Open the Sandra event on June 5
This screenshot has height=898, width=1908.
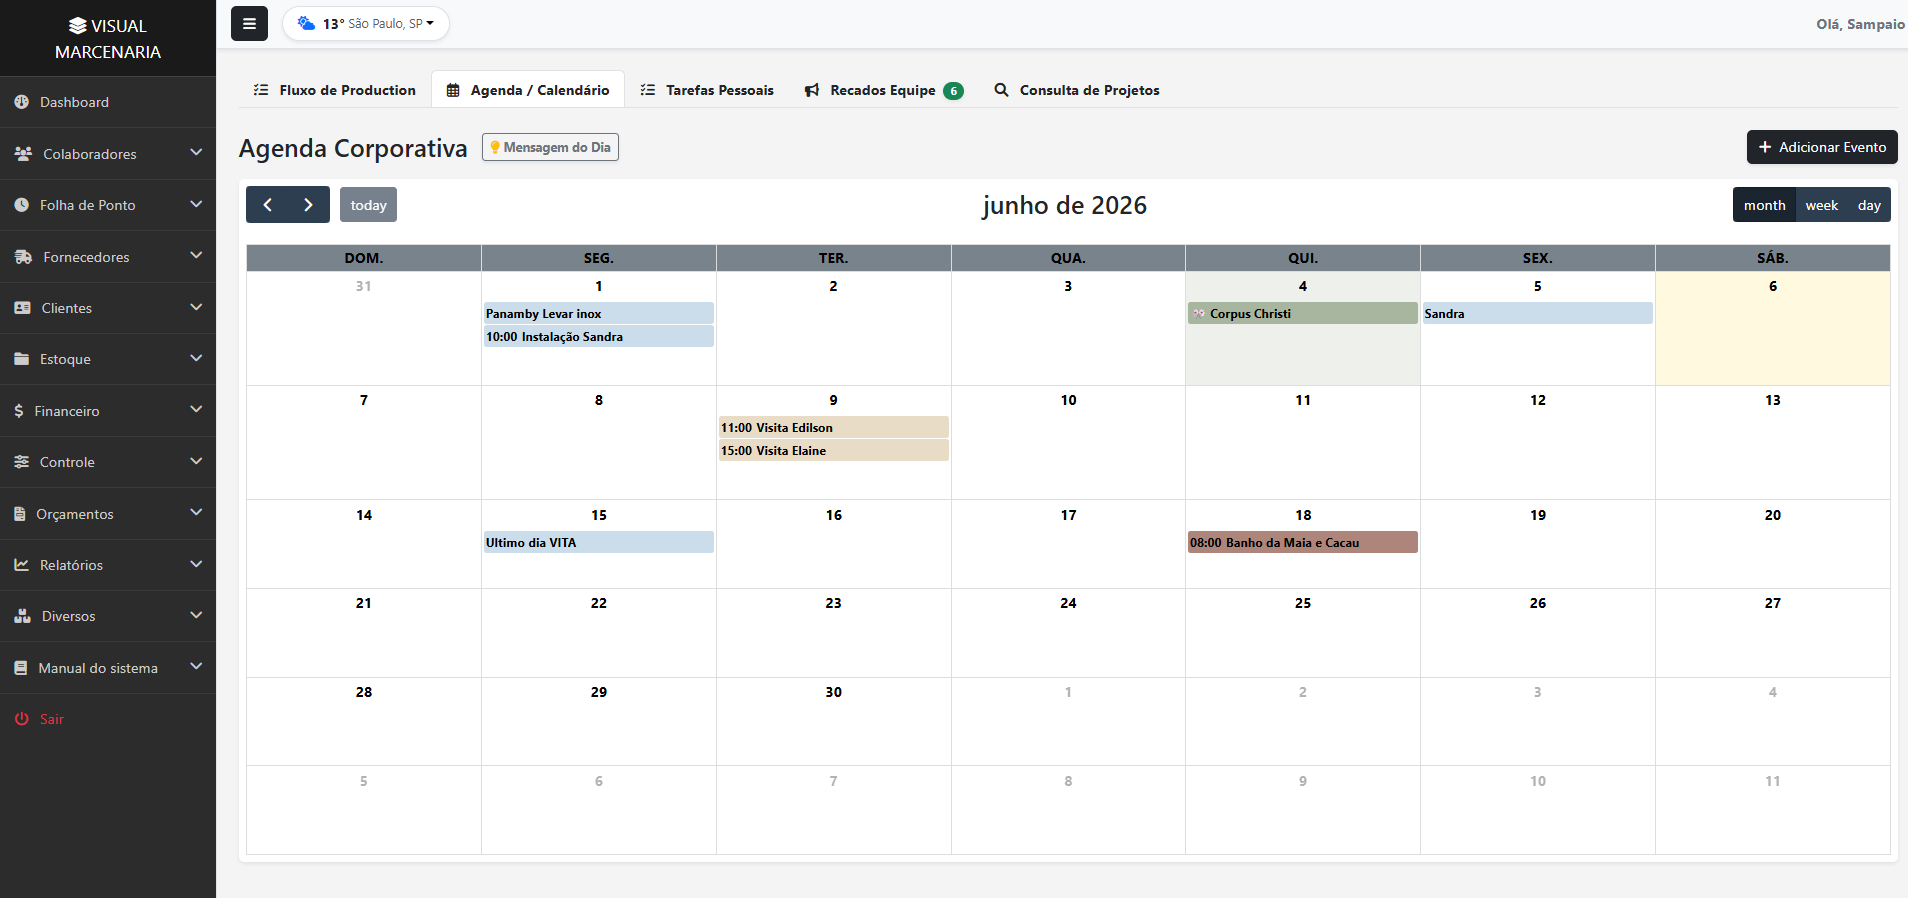(1537, 313)
